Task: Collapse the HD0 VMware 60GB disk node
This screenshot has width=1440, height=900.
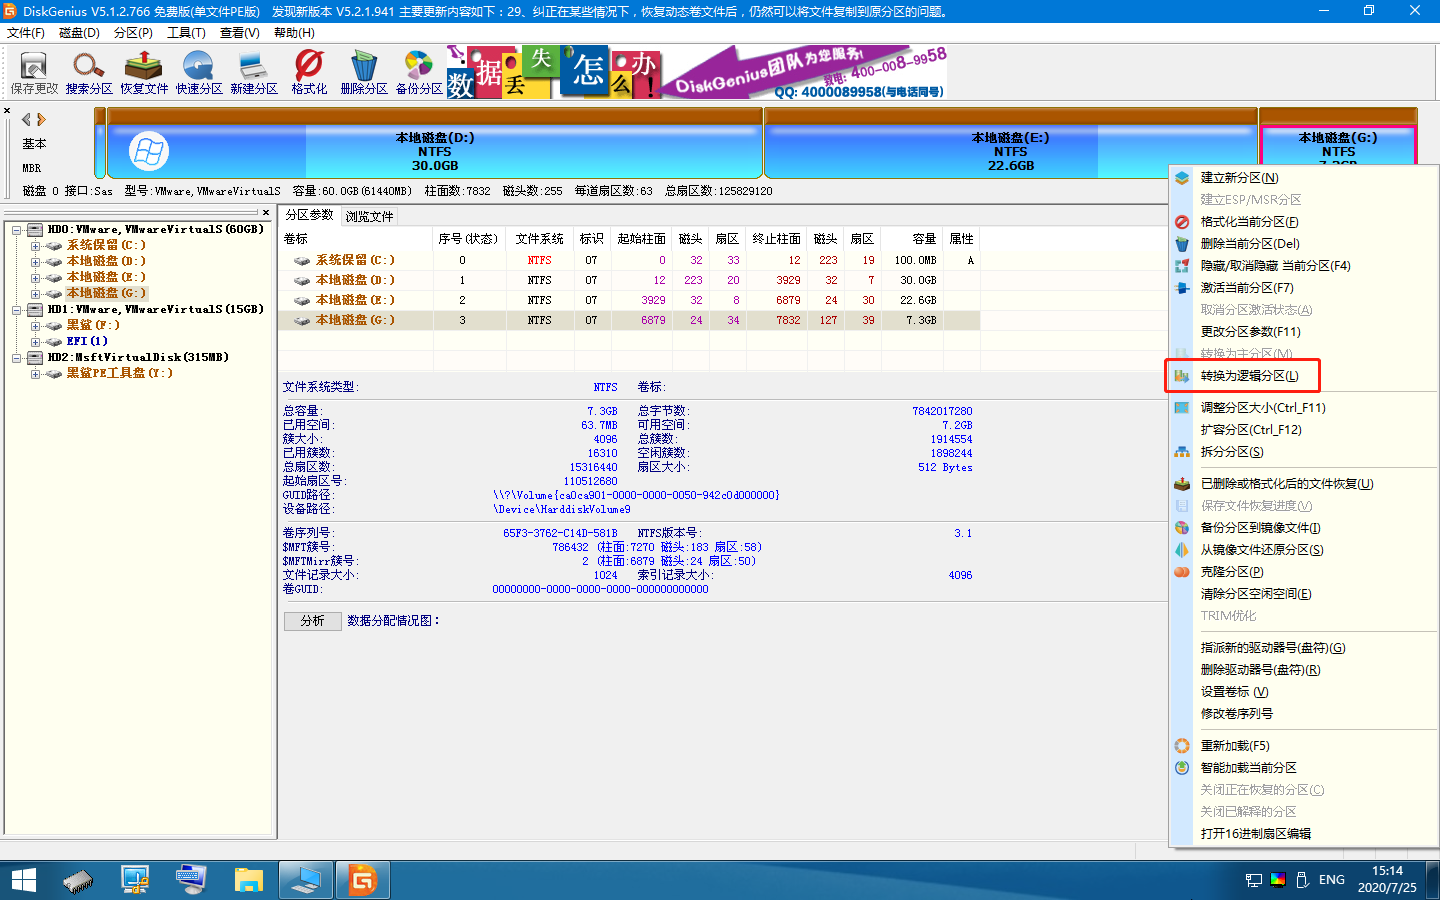Action: tap(17, 230)
